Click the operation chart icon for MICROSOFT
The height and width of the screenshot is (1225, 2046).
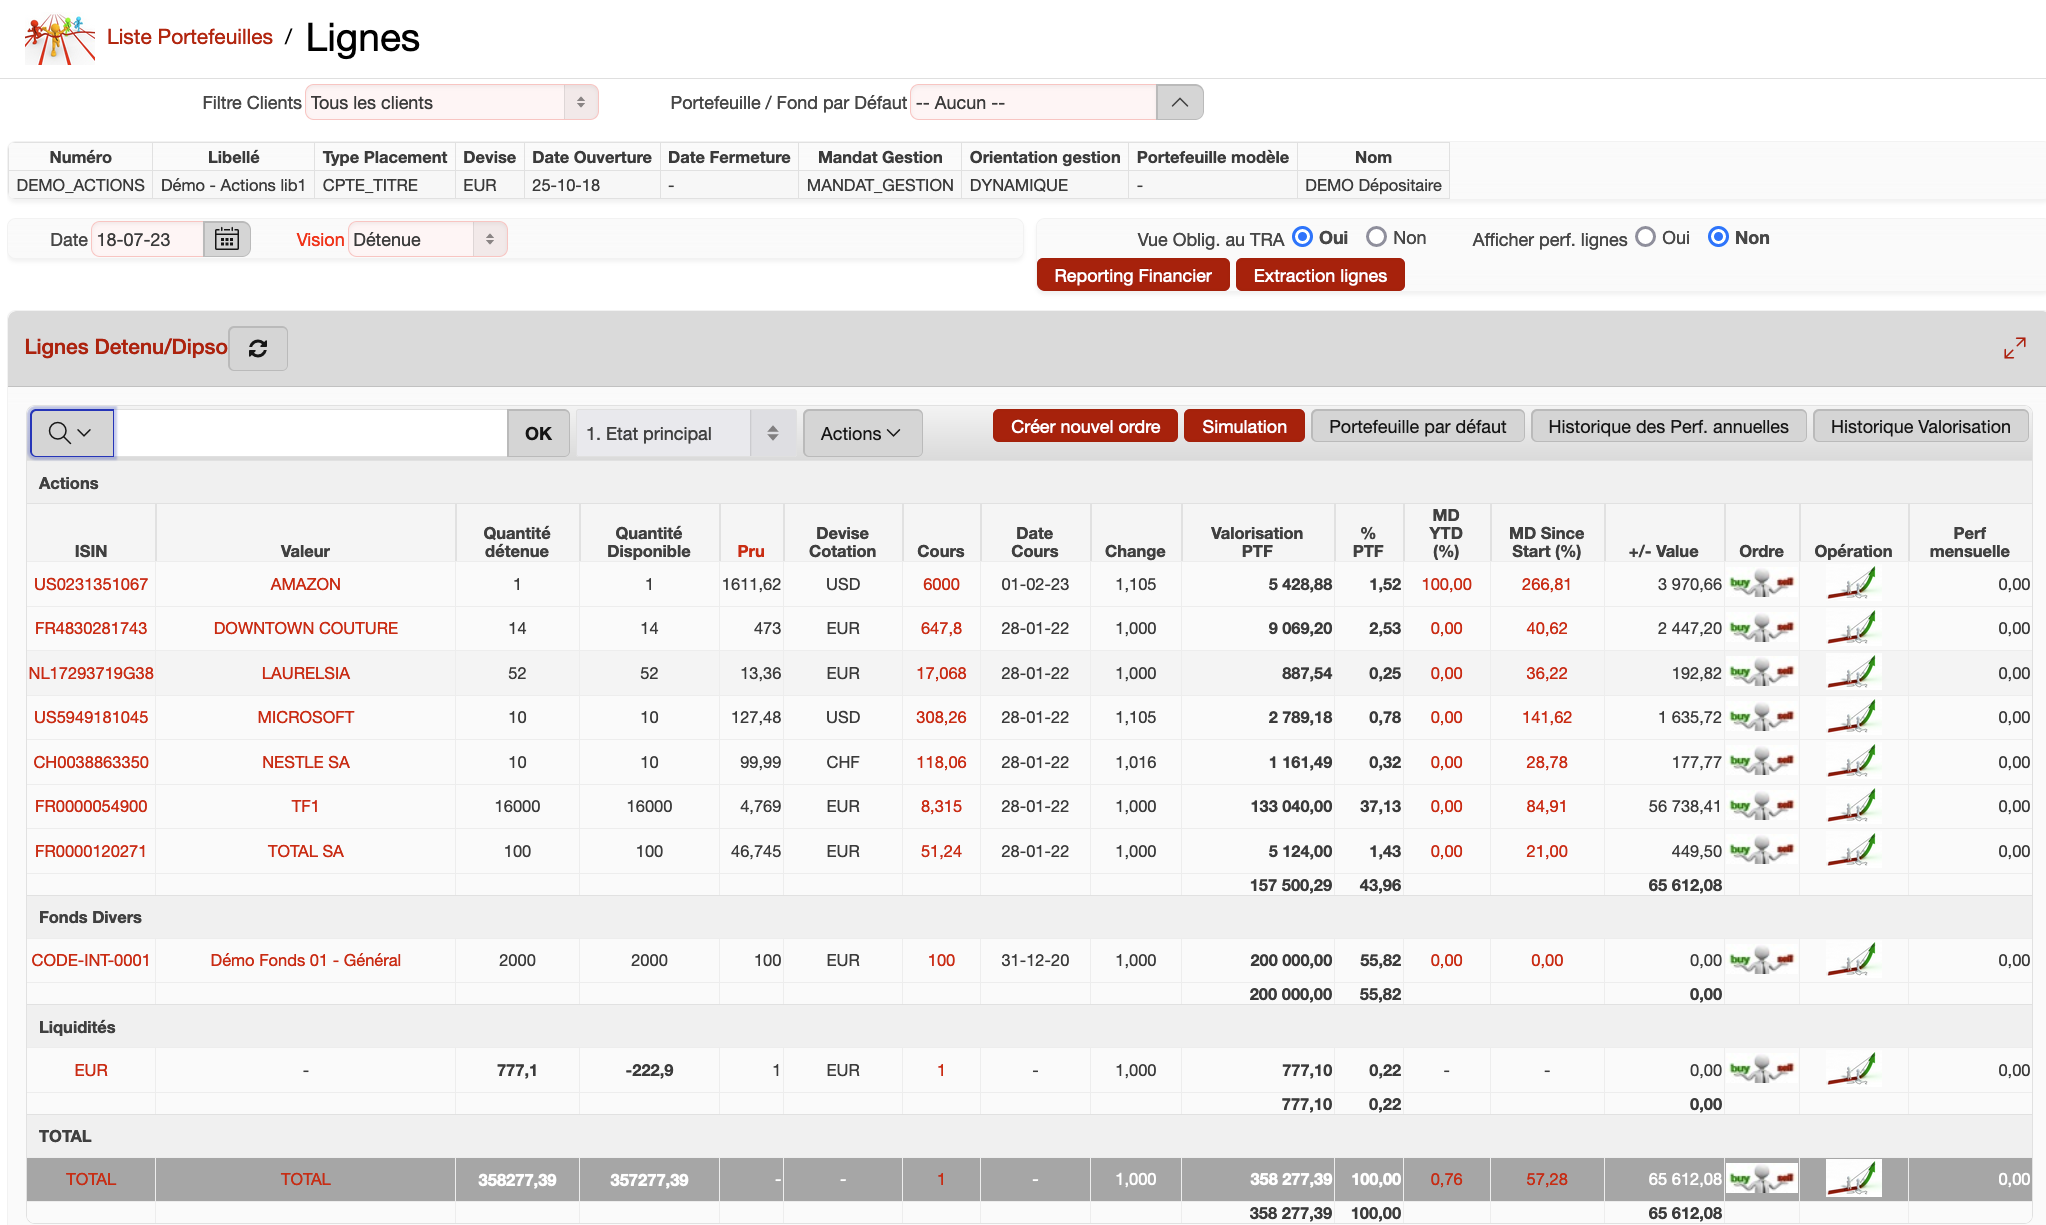click(1852, 717)
